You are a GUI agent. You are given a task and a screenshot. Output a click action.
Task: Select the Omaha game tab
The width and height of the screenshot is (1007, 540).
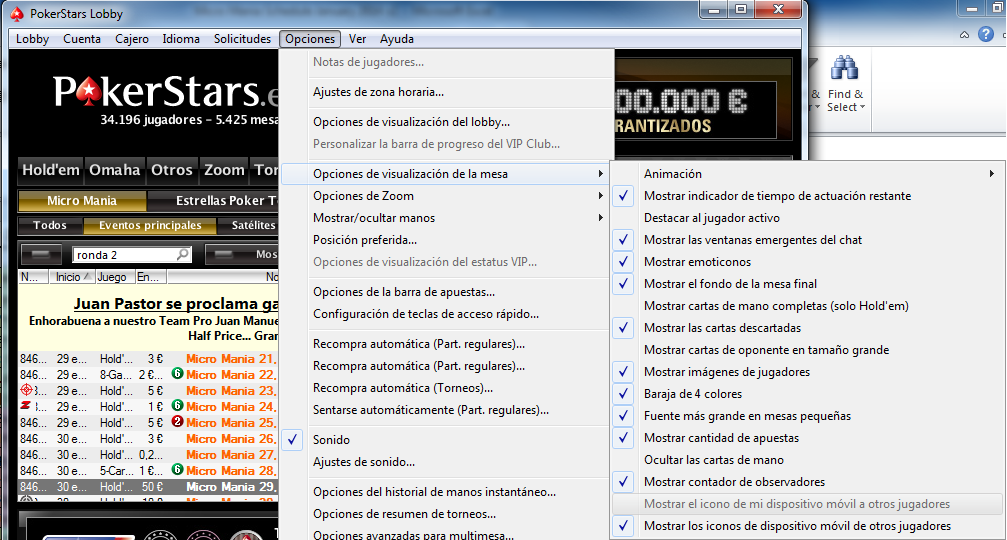[114, 170]
